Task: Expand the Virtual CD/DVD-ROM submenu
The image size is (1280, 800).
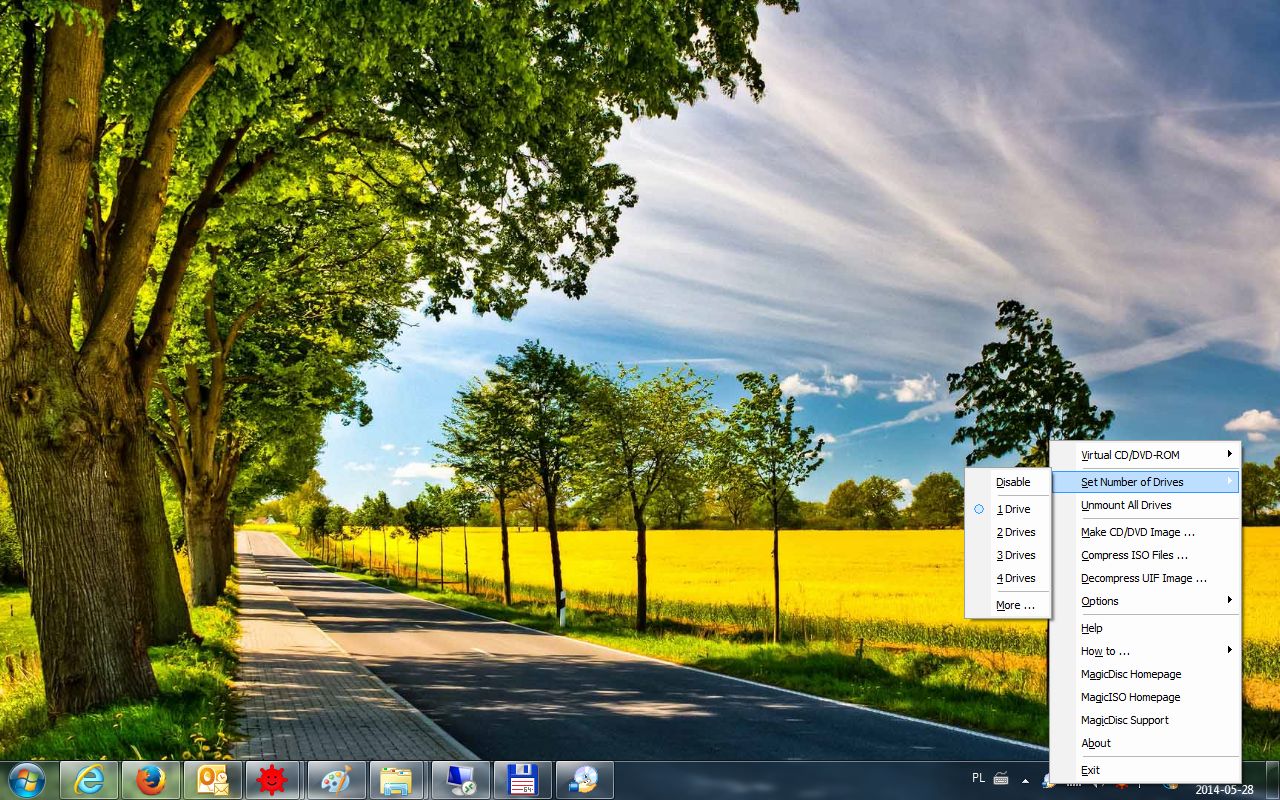Action: (x=1145, y=455)
